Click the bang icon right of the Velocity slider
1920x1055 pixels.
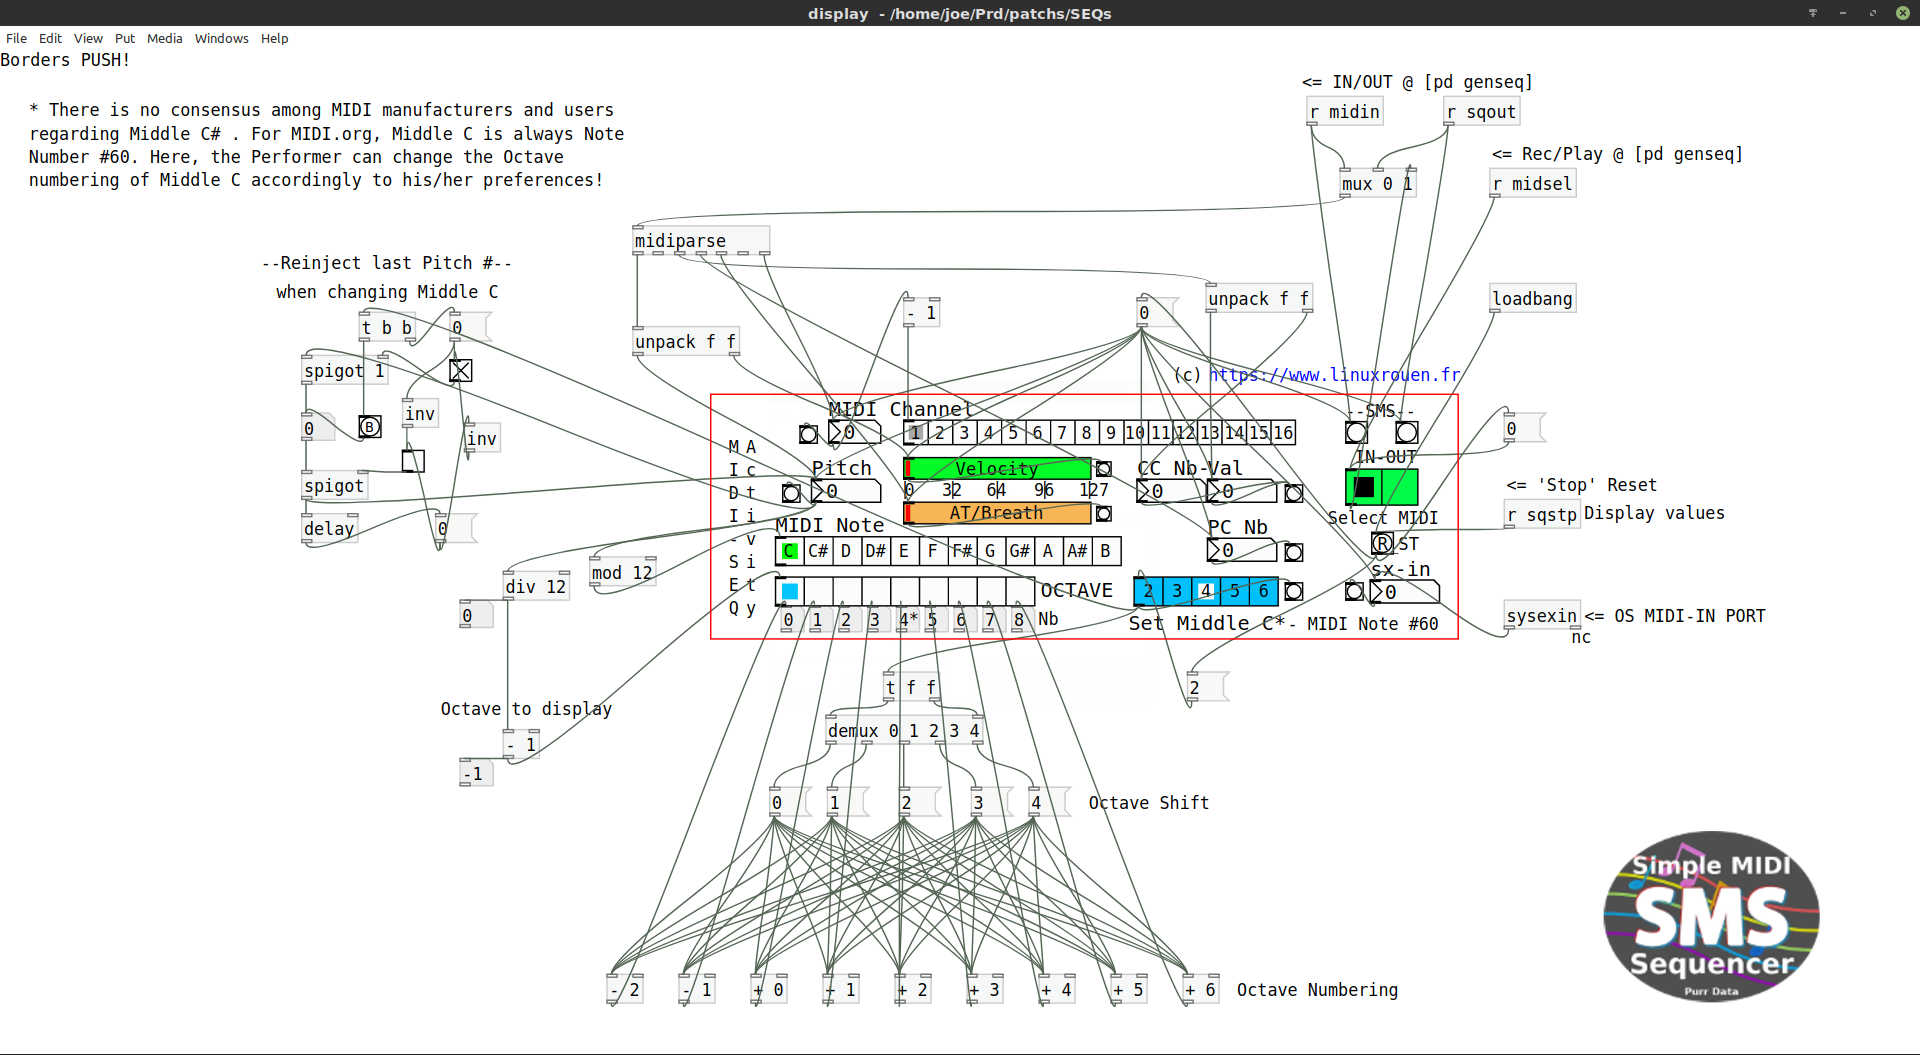pyautogui.click(x=1104, y=468)
